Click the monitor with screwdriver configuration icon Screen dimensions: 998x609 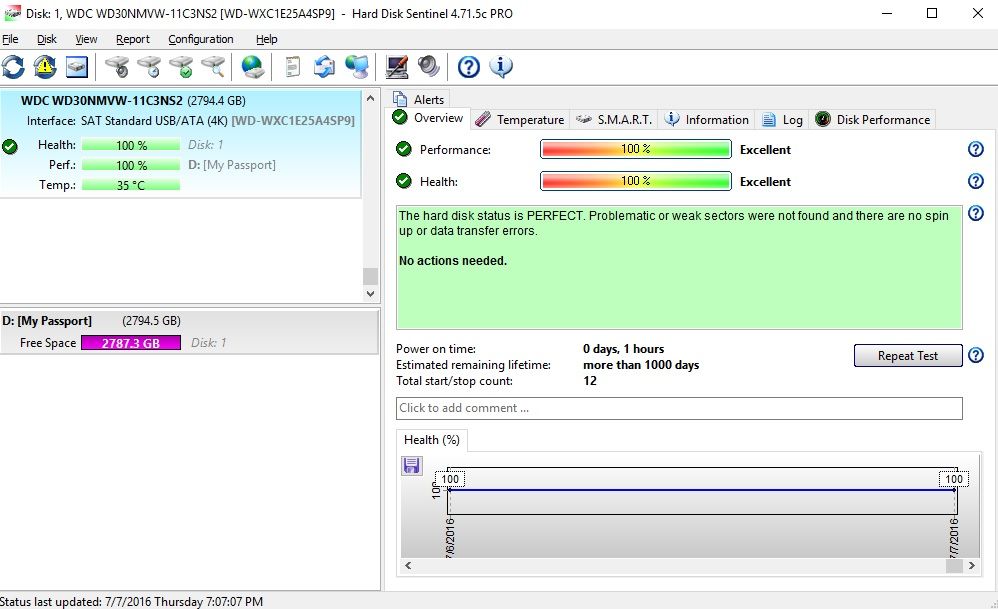tap(397, 67)
